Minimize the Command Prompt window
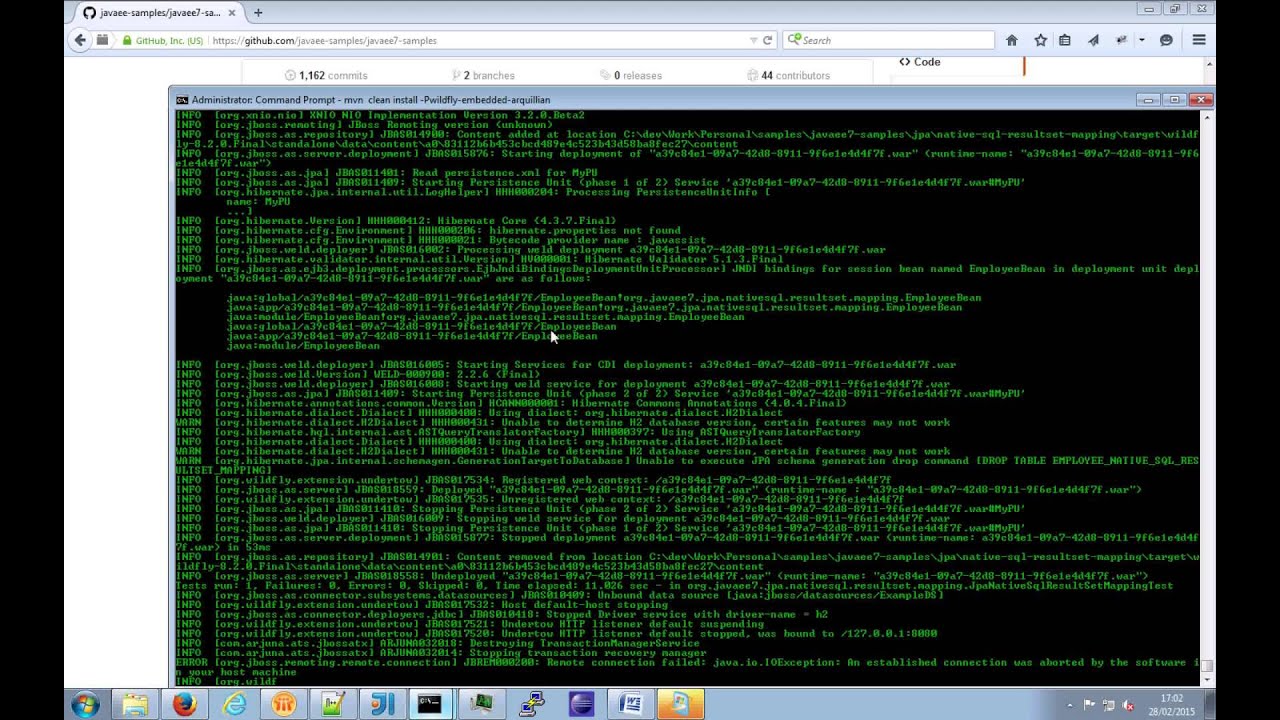The image size is (1280, 720). point(1149,99)
